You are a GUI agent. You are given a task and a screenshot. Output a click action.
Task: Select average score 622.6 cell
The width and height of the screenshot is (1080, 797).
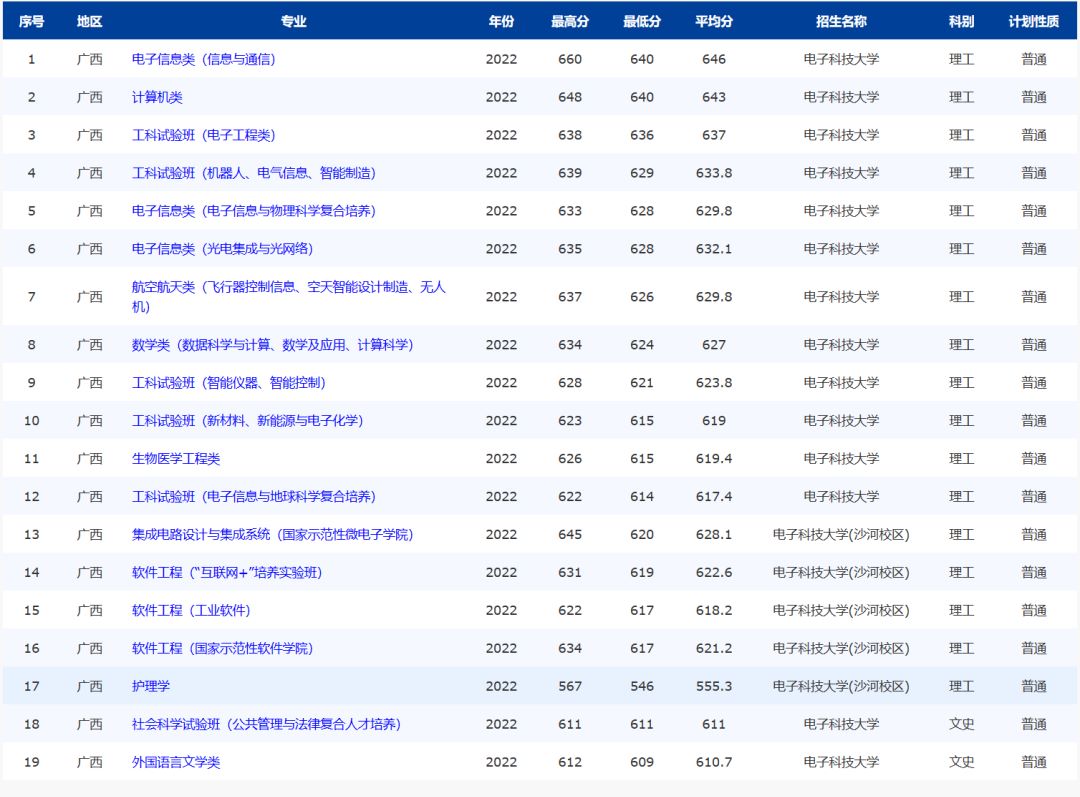coord(714,572)
